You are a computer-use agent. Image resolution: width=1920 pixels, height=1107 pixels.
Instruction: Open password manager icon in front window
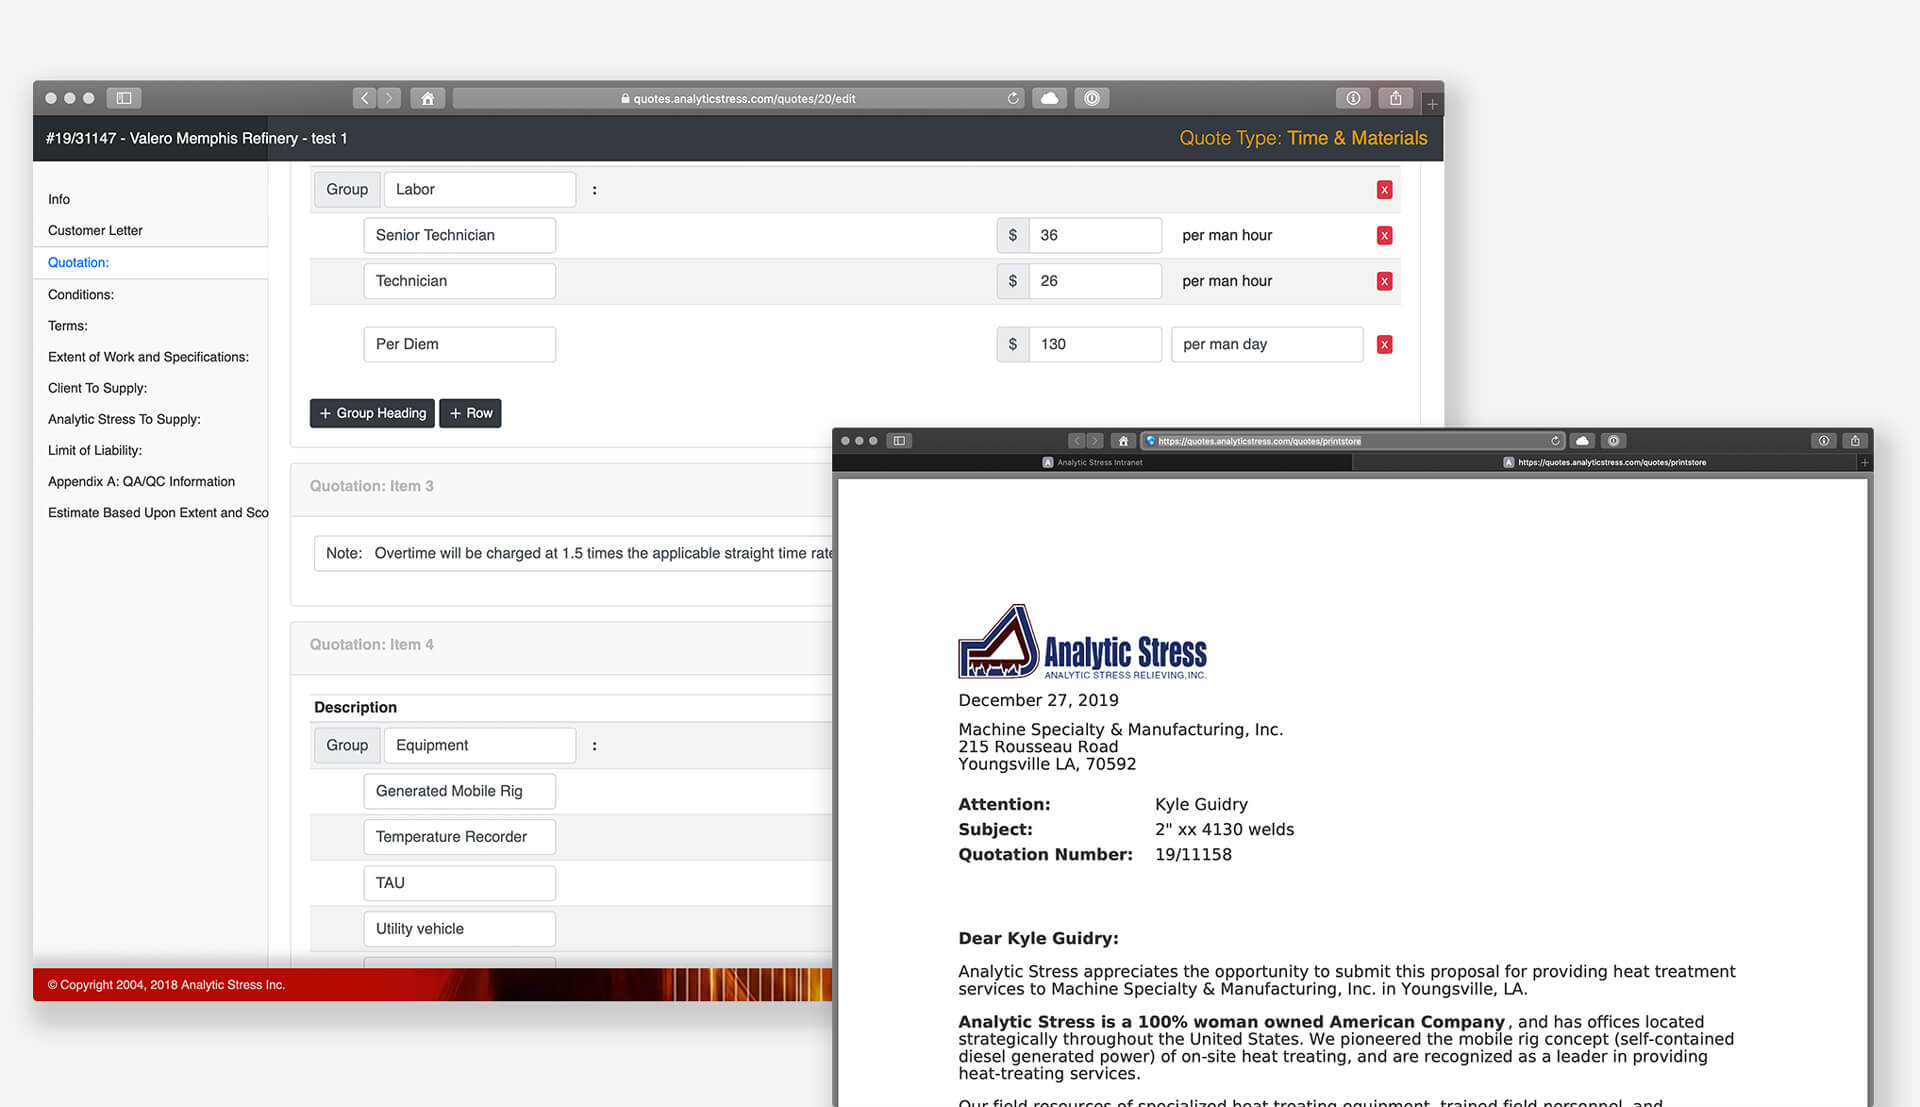(x=1613, y=441)
